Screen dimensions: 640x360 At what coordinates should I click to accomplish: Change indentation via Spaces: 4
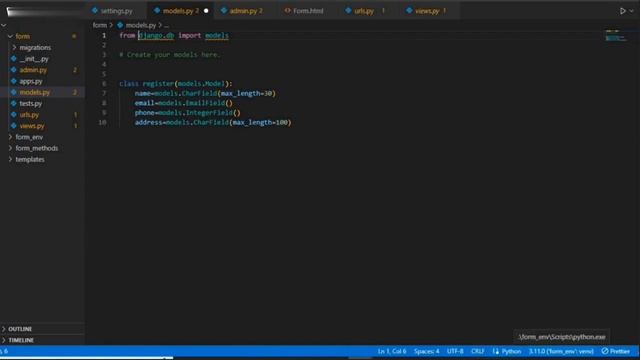click(427, 351)
